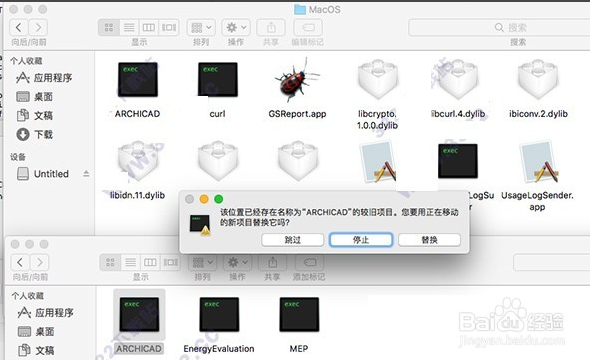The width and height of the screenshot is (590, 360).
Task: Switch lower window to icon view
Action: coord(110,262)
